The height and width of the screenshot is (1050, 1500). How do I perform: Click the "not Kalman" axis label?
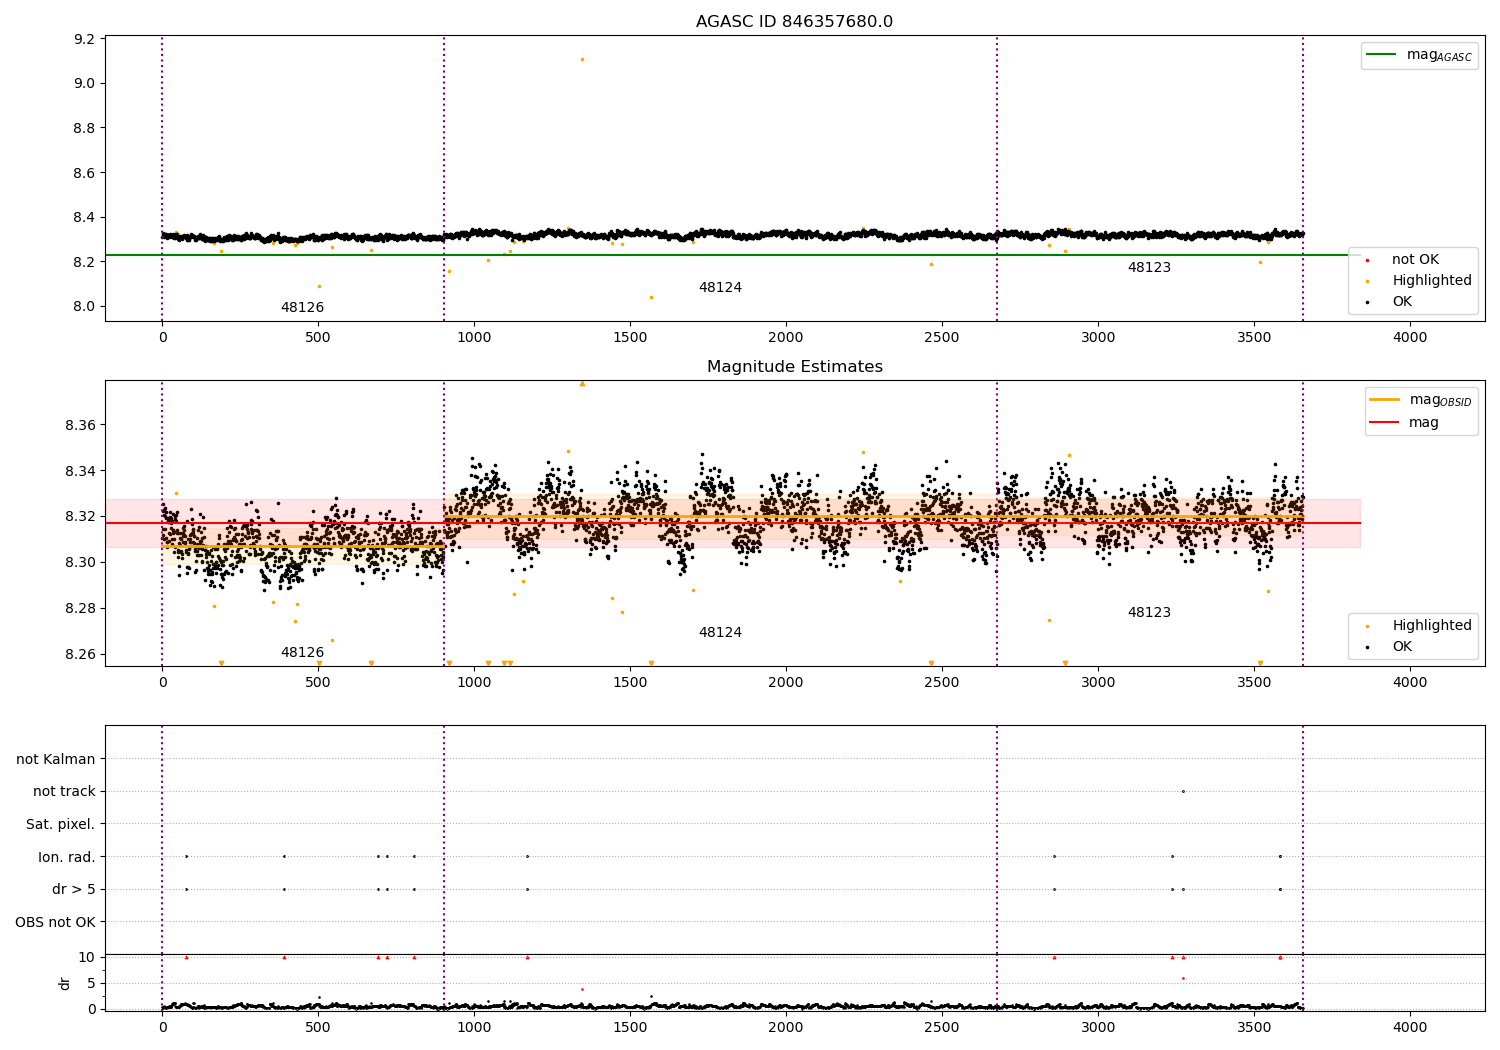pos(56,759)
